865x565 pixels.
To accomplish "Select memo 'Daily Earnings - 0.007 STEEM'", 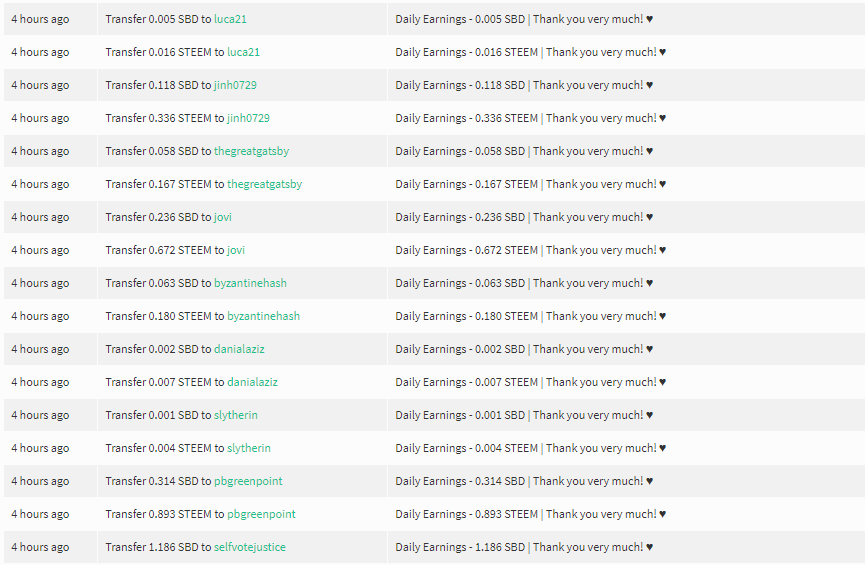I will (x=467, y=383).
